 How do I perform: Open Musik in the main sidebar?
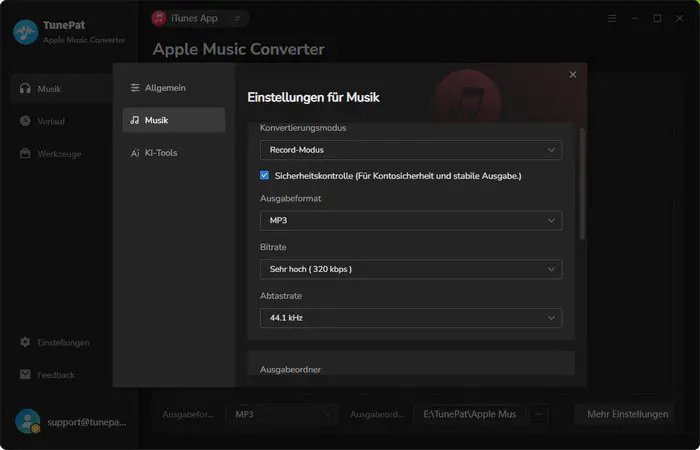(x=61, y=88)
